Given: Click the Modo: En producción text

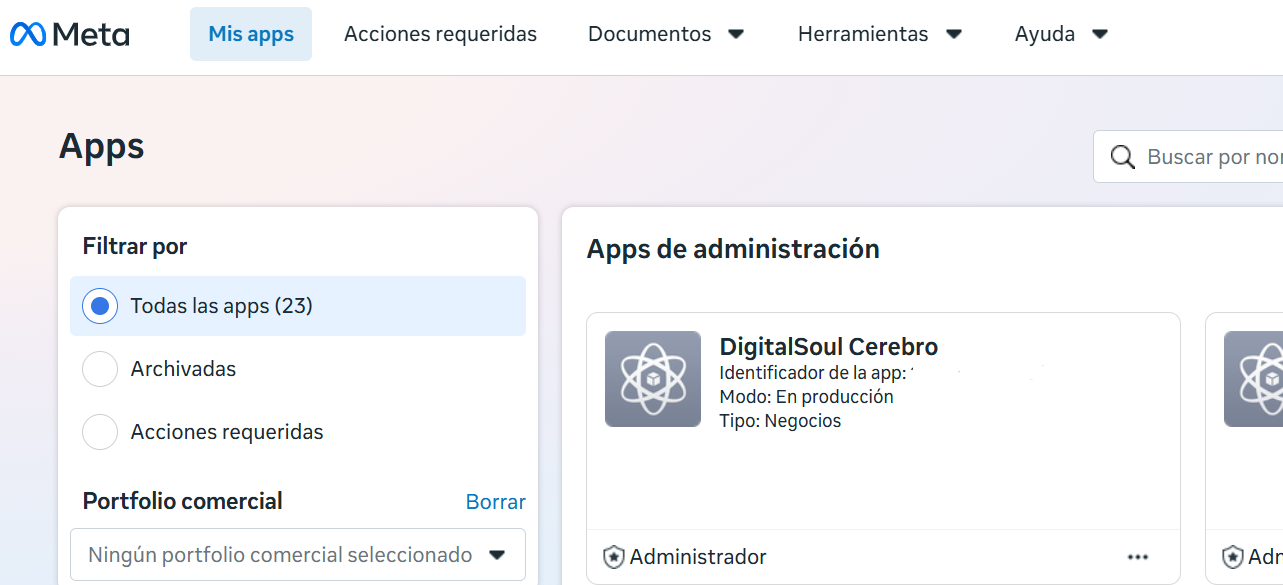Looking at the screenshot, I should coord(806,397).
